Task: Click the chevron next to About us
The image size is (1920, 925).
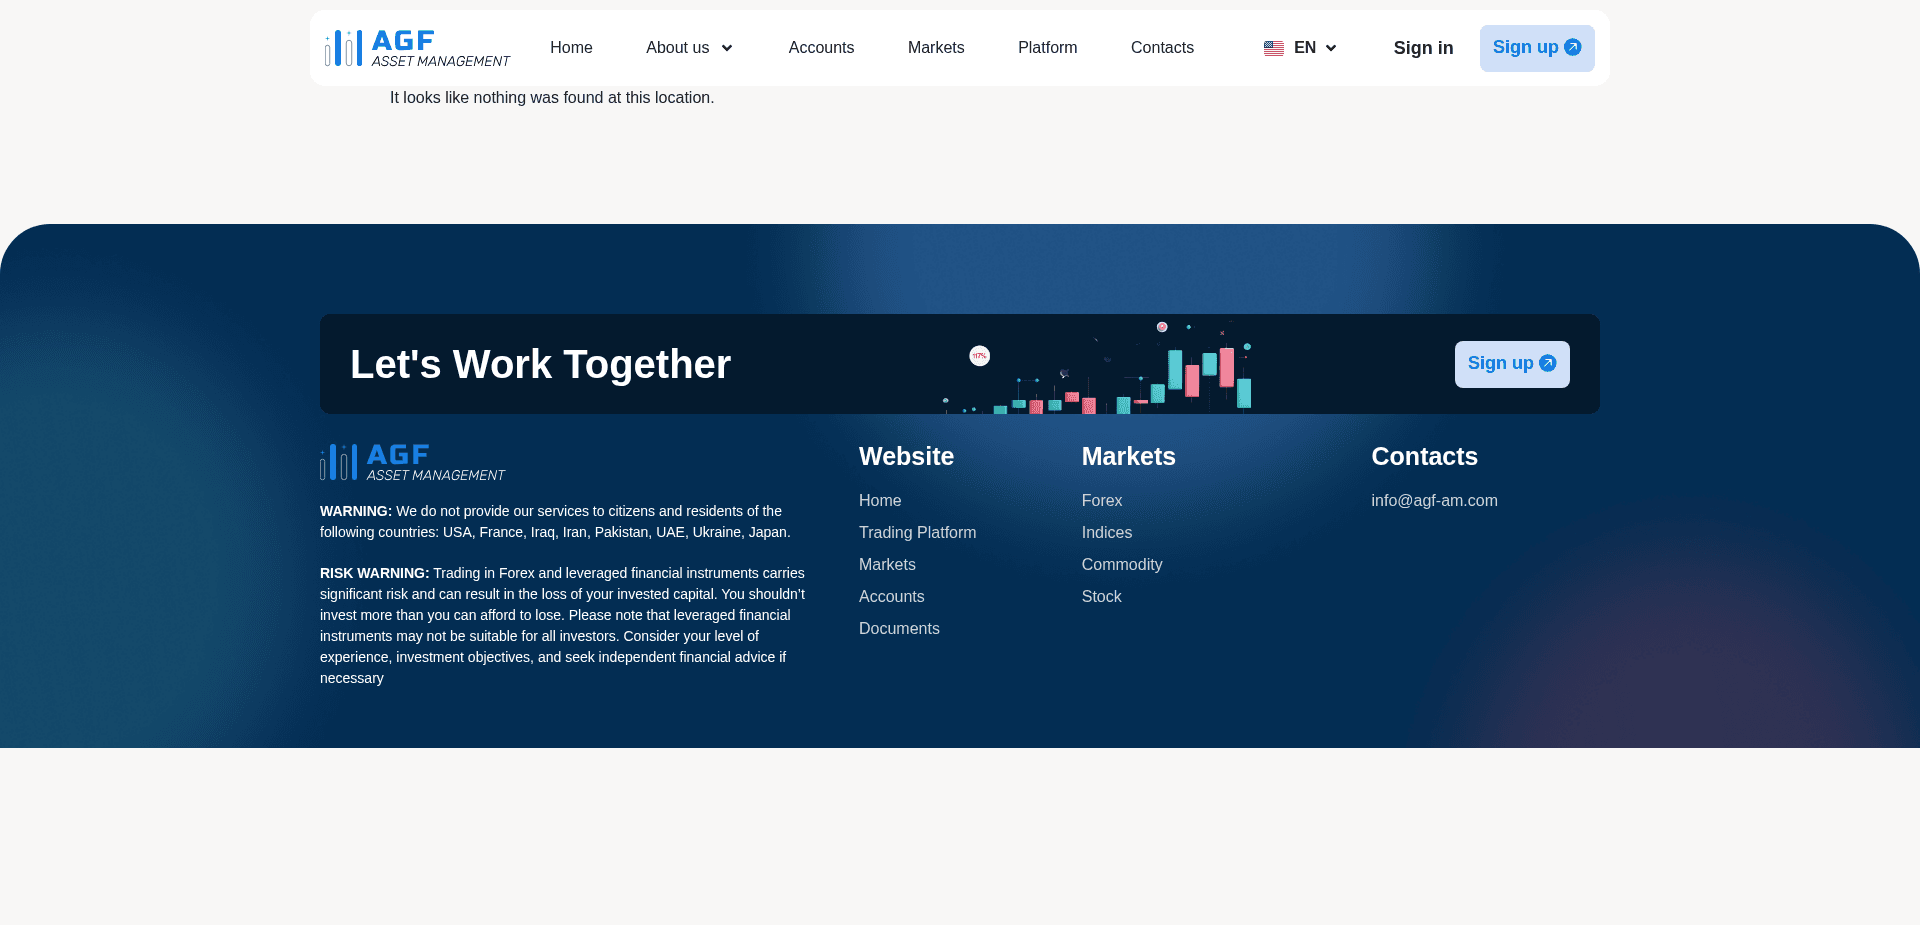Action: [727, 48]
